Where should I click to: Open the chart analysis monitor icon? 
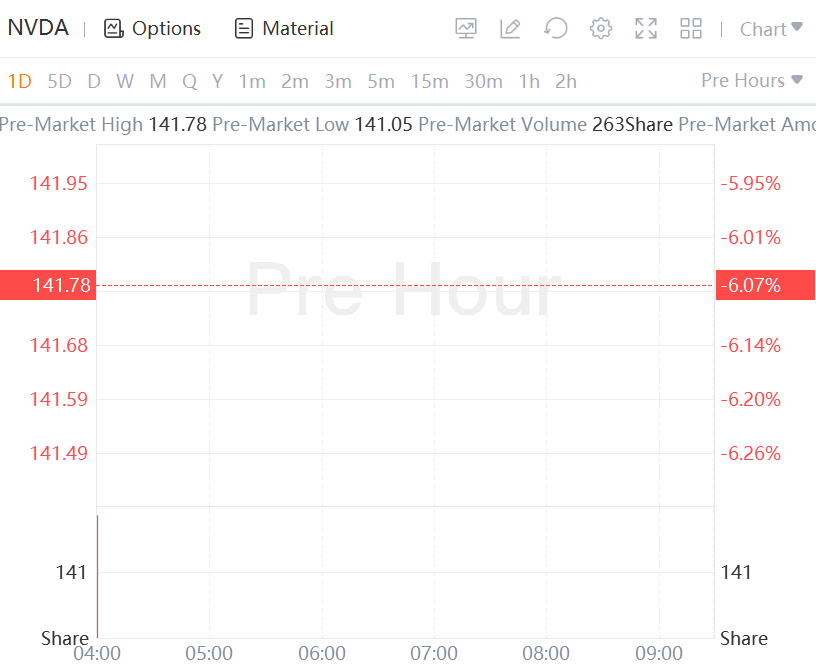[x=466, y=29]
